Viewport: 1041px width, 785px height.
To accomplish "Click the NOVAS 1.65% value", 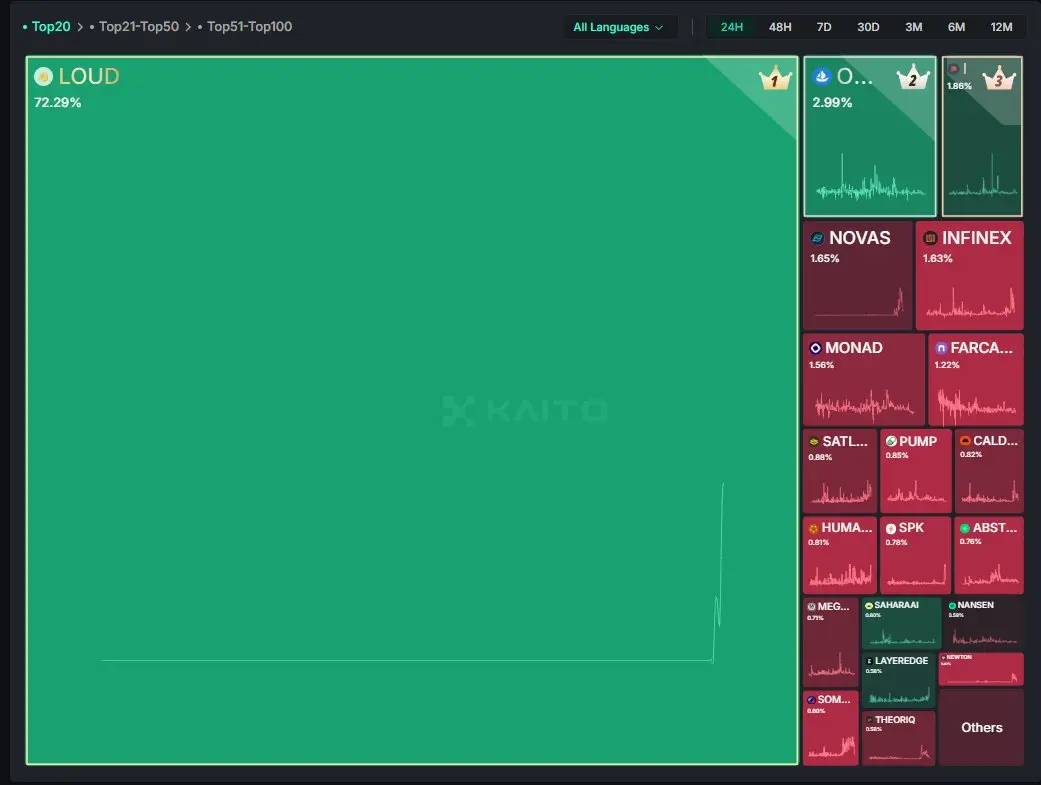I will click(824, 258).
